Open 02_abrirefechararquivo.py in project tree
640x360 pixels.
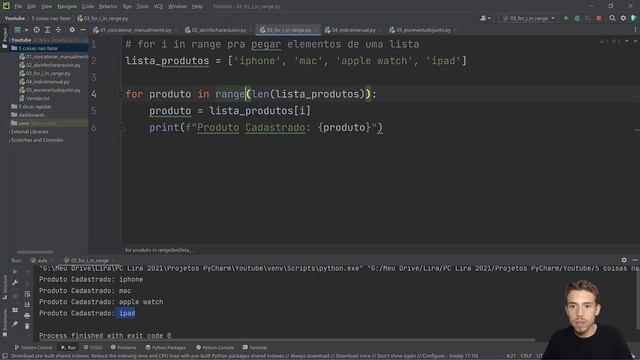click(x=50, y=65)
